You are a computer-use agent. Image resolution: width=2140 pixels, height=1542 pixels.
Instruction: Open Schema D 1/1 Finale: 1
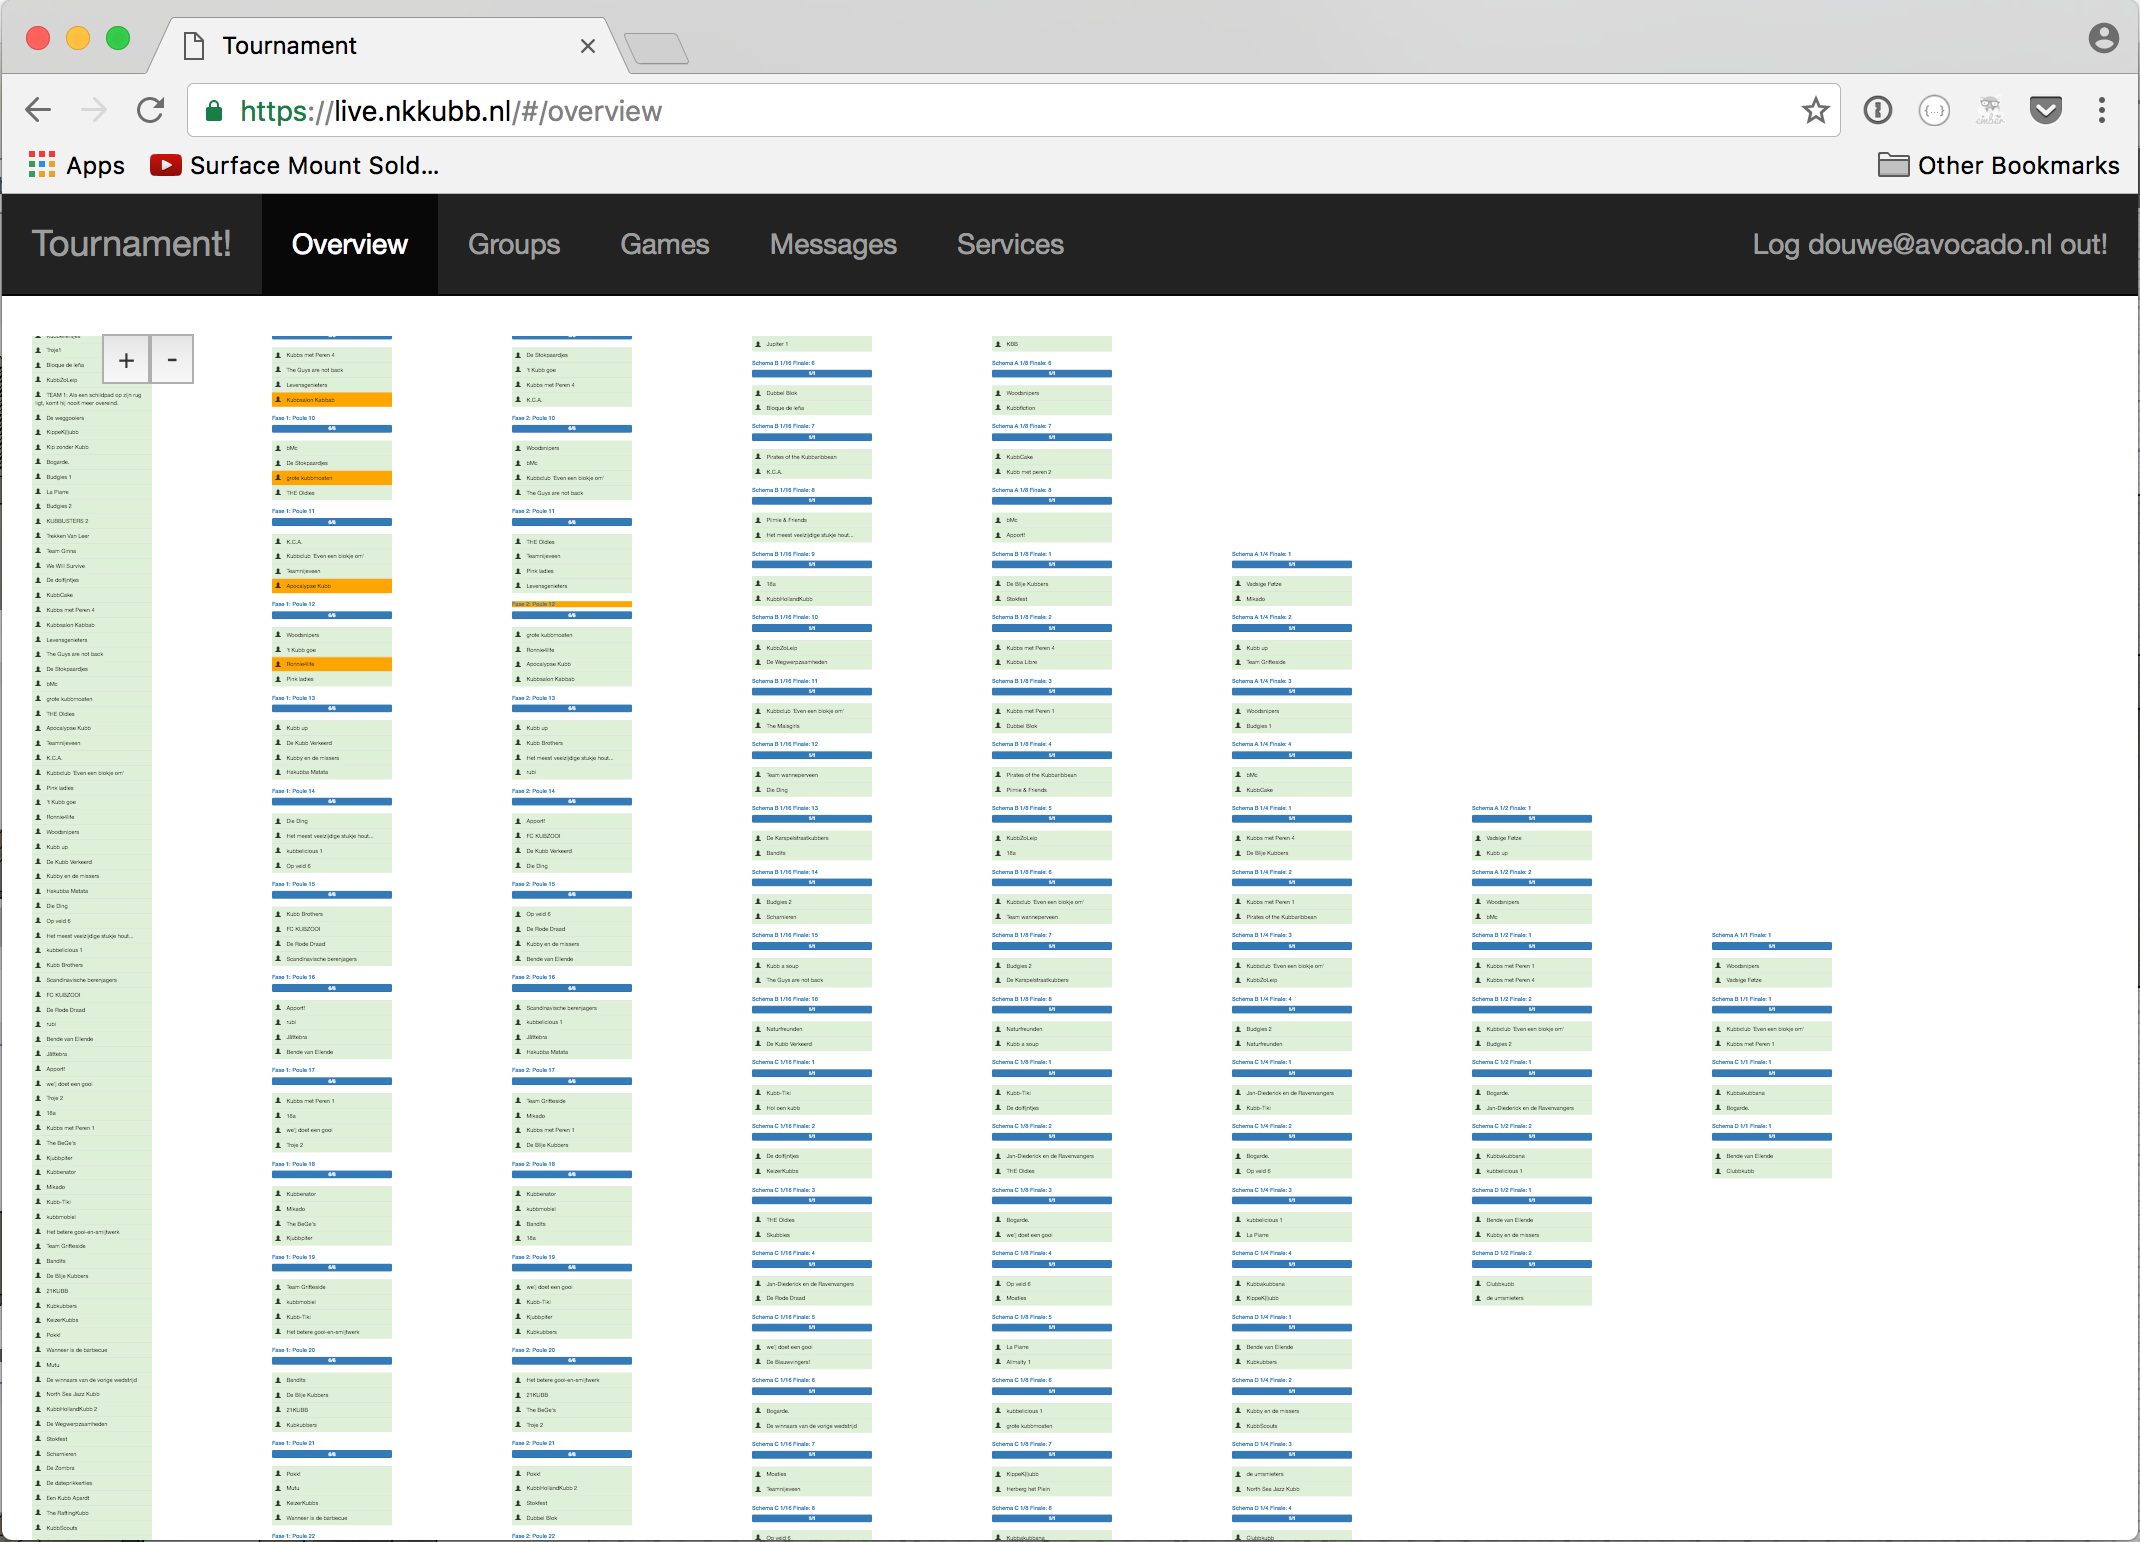click(1741, 1126)
